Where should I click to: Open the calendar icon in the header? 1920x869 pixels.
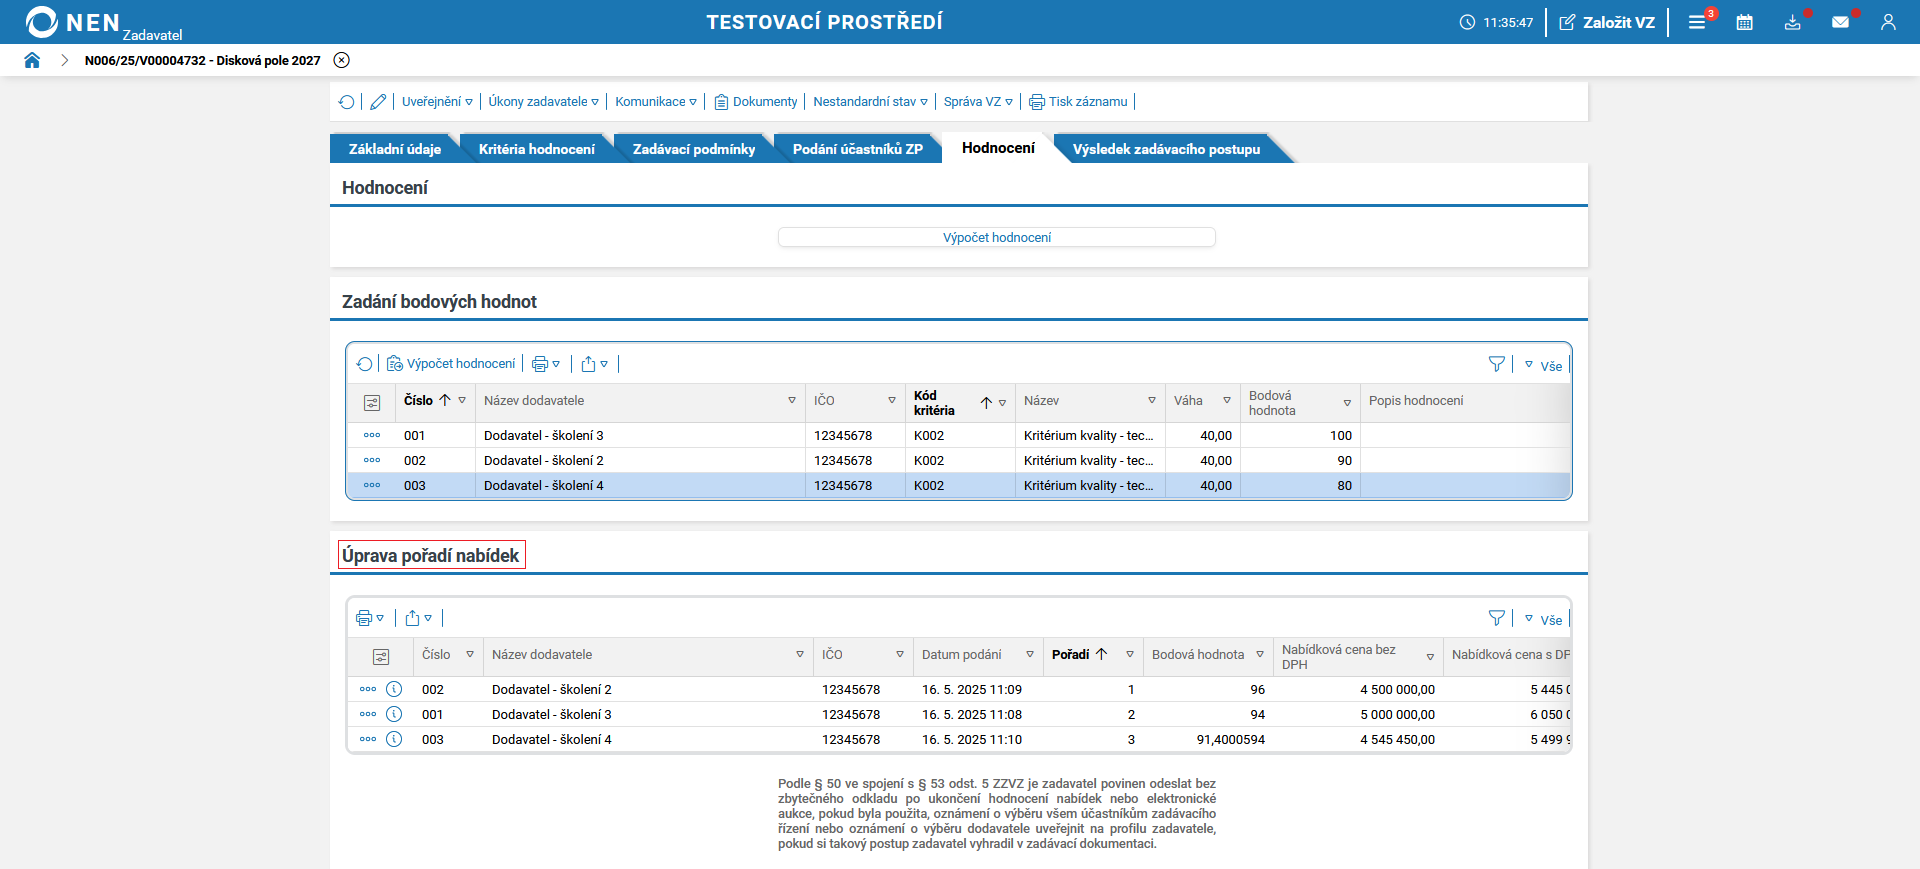pos(1744,22)
